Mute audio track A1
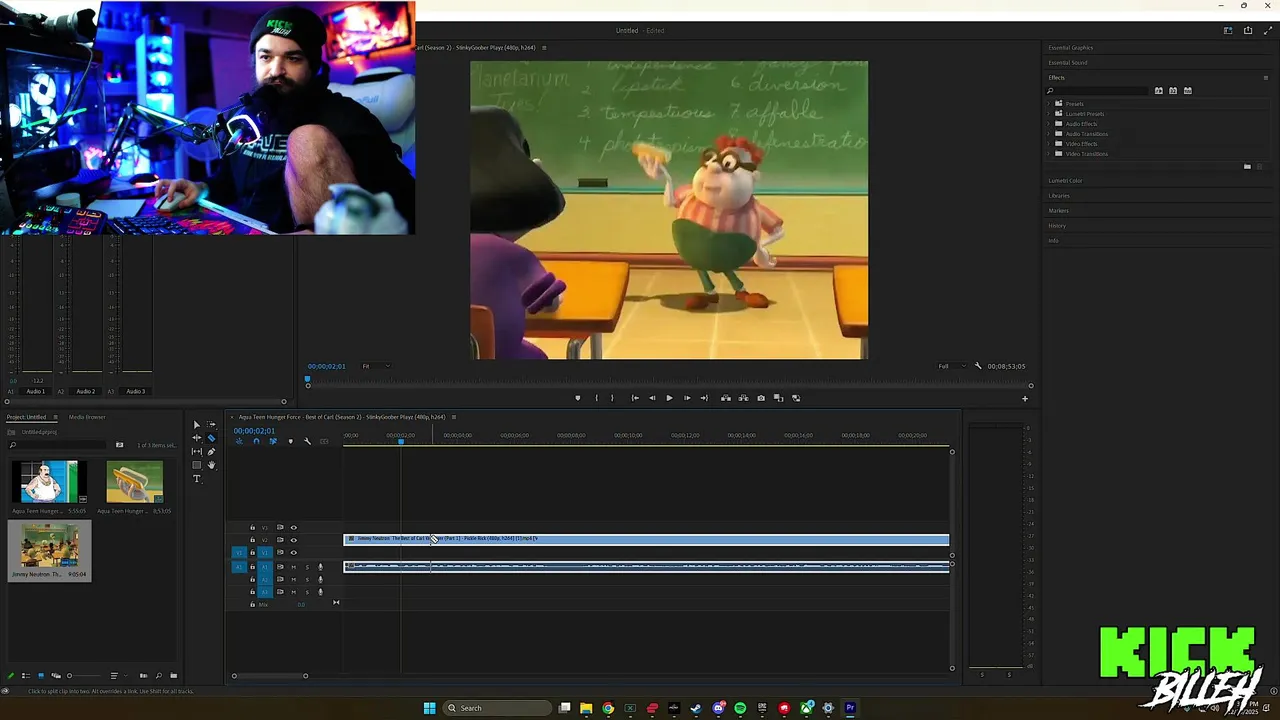Screen dimensions: 1280x720 coord(293,567)
